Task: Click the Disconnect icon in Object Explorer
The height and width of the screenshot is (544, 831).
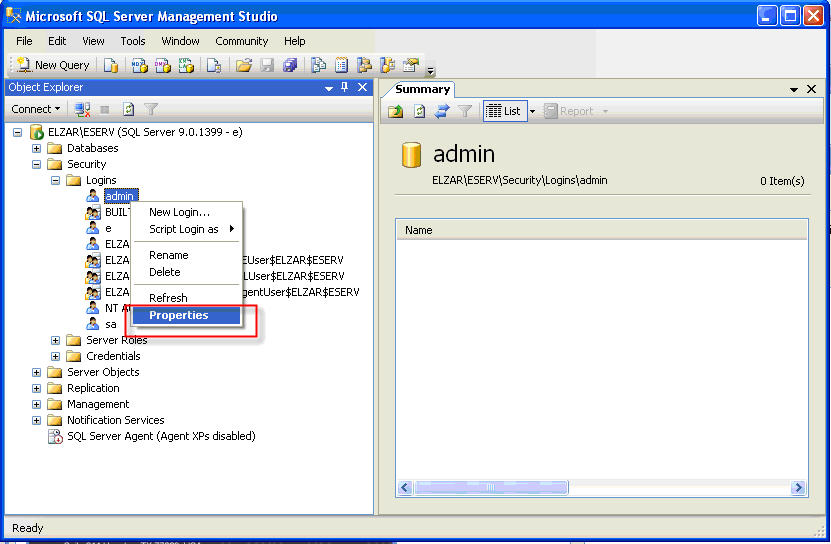Action: coord(82,109)
